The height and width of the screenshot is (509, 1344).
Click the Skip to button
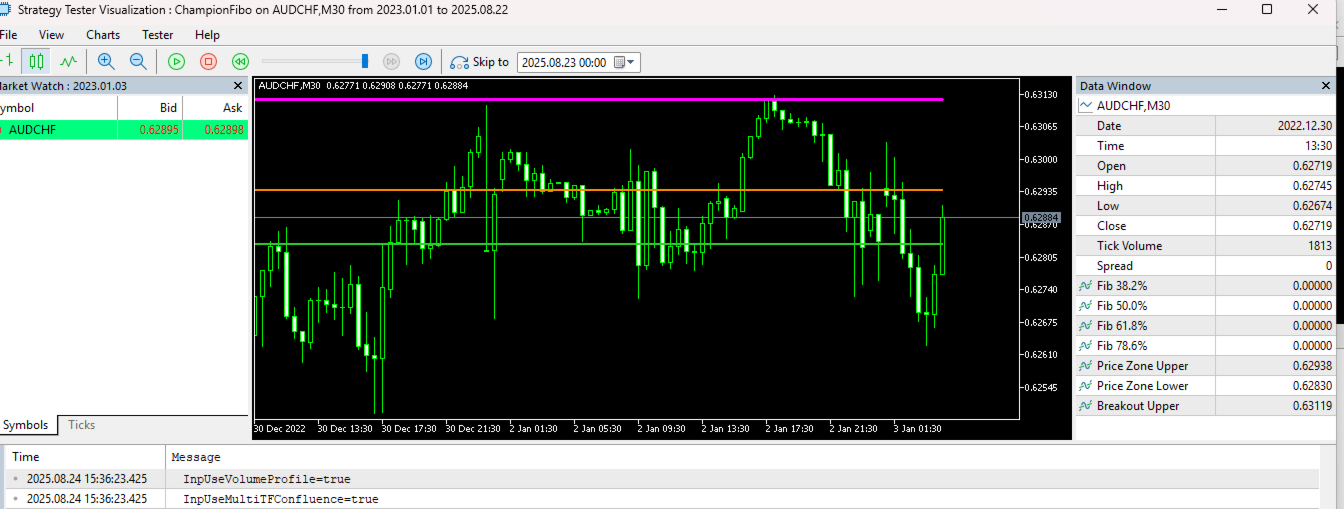(480, 62)
